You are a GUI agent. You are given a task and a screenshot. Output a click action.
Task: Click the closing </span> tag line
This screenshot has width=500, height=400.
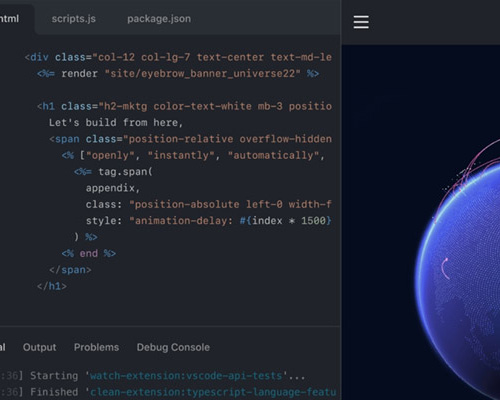(x=70, y=270)
